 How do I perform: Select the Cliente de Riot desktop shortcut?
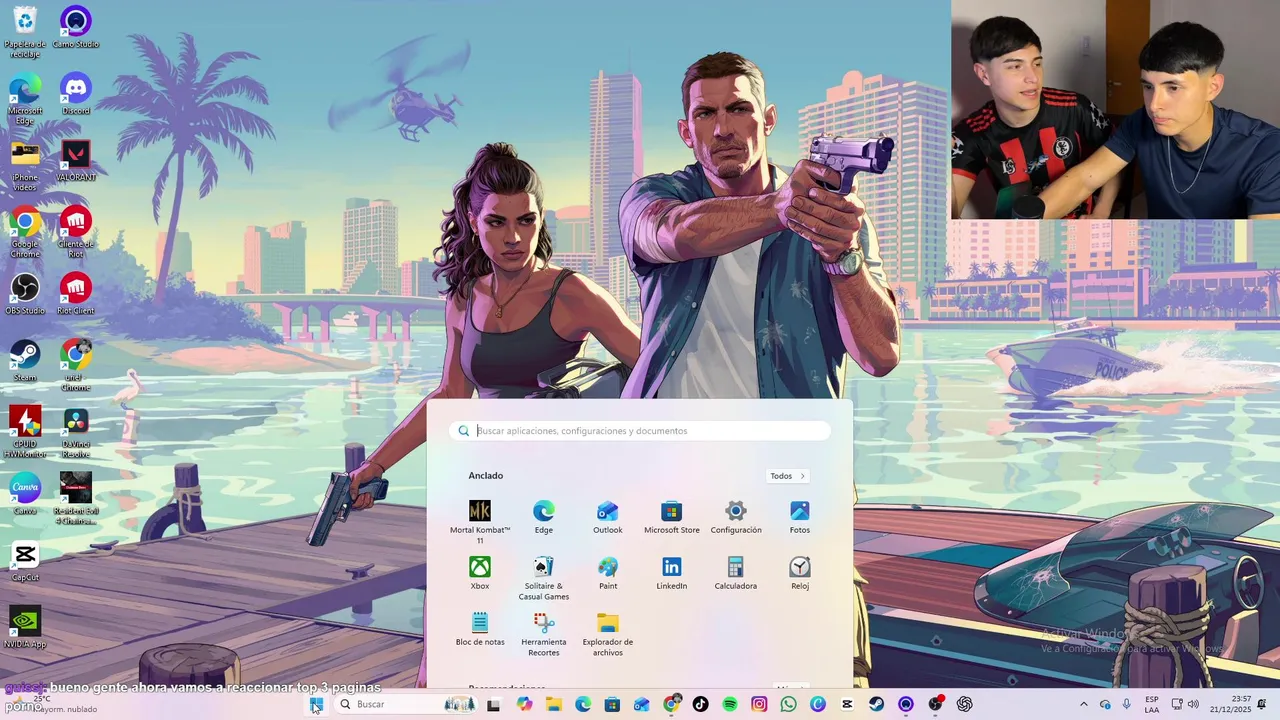76,233
